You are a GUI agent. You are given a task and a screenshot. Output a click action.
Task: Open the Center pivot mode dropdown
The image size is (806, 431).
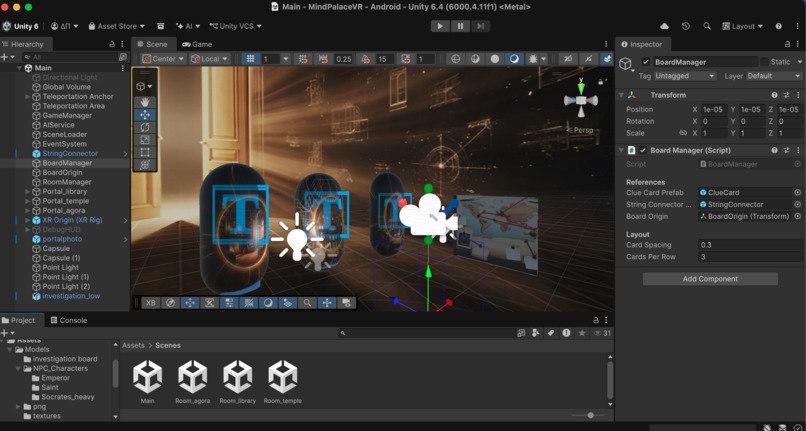(163, 59)
